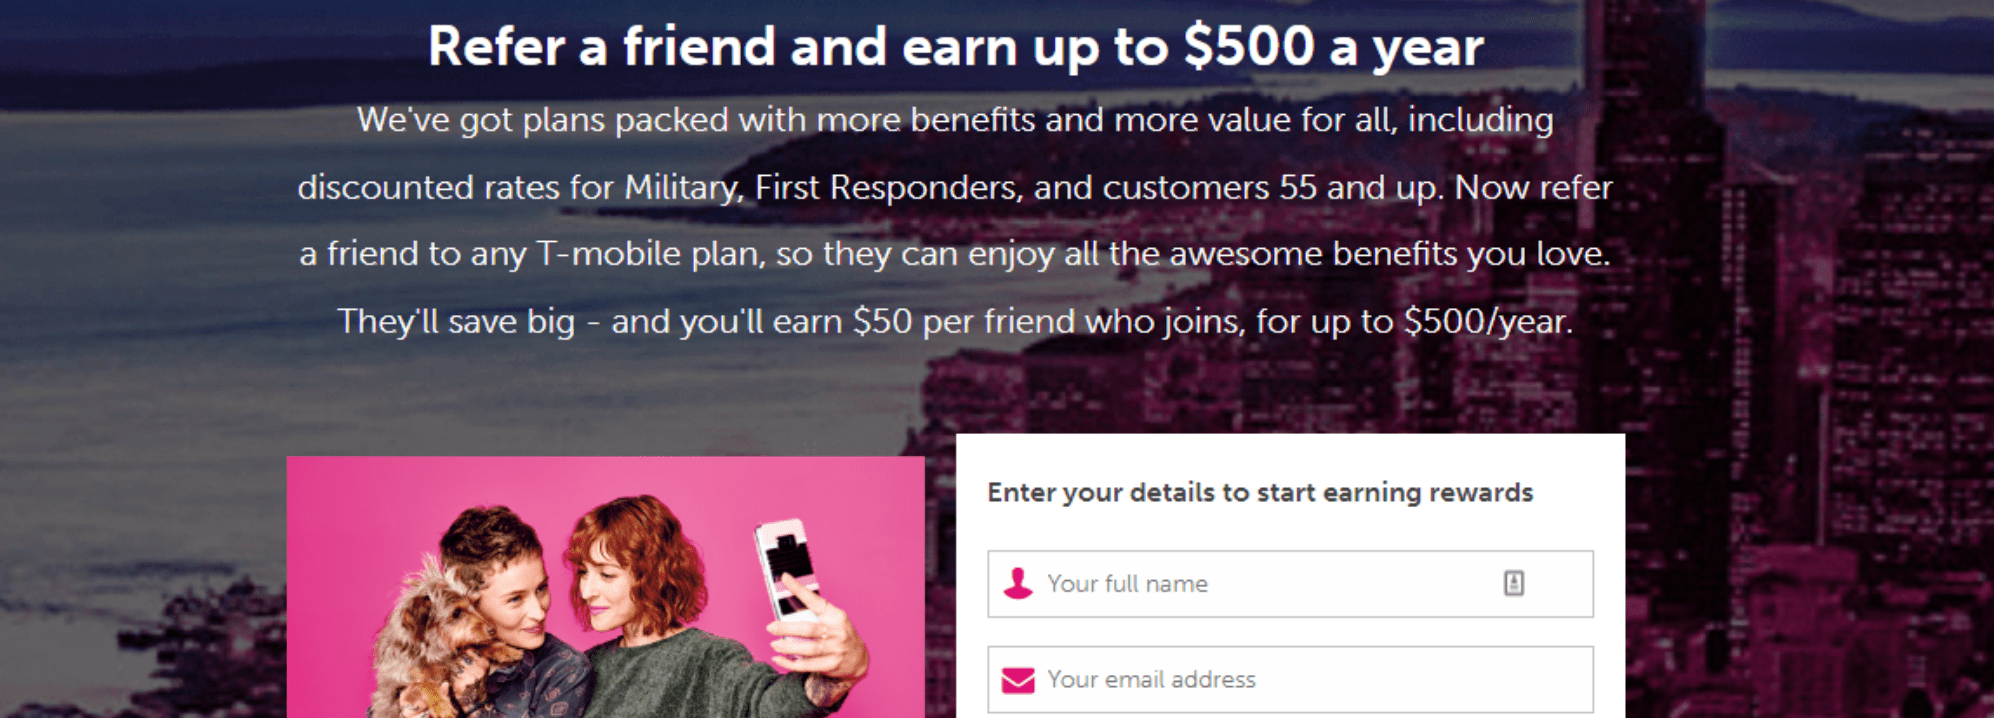
Task: Click the line starting "We've got plans packed"
Action: pos(955,120)
